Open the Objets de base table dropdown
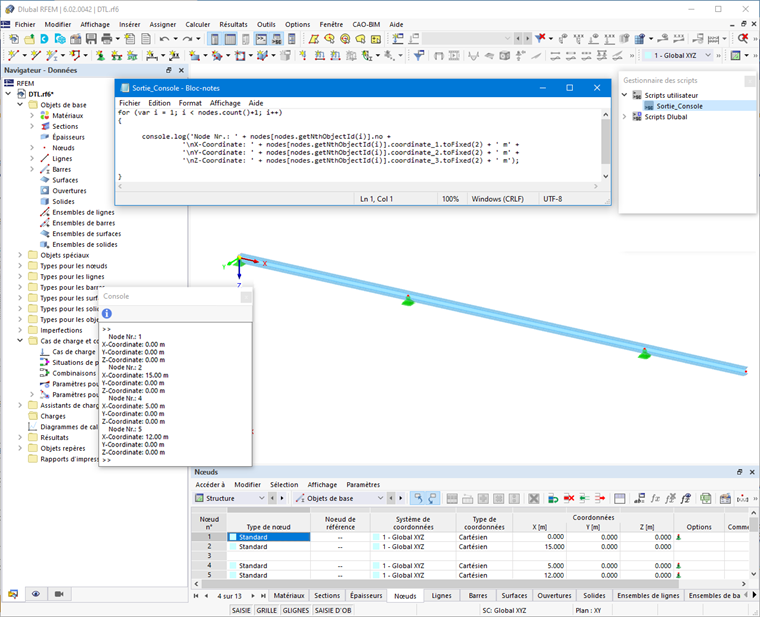 click(339, 498)
